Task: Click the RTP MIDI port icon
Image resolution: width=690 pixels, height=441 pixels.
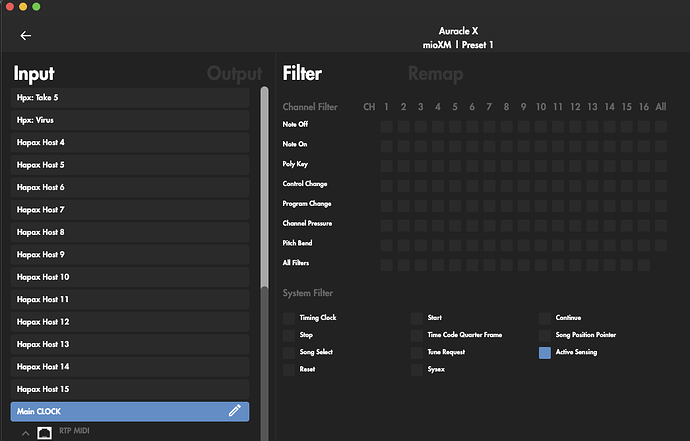Action: 44,432
